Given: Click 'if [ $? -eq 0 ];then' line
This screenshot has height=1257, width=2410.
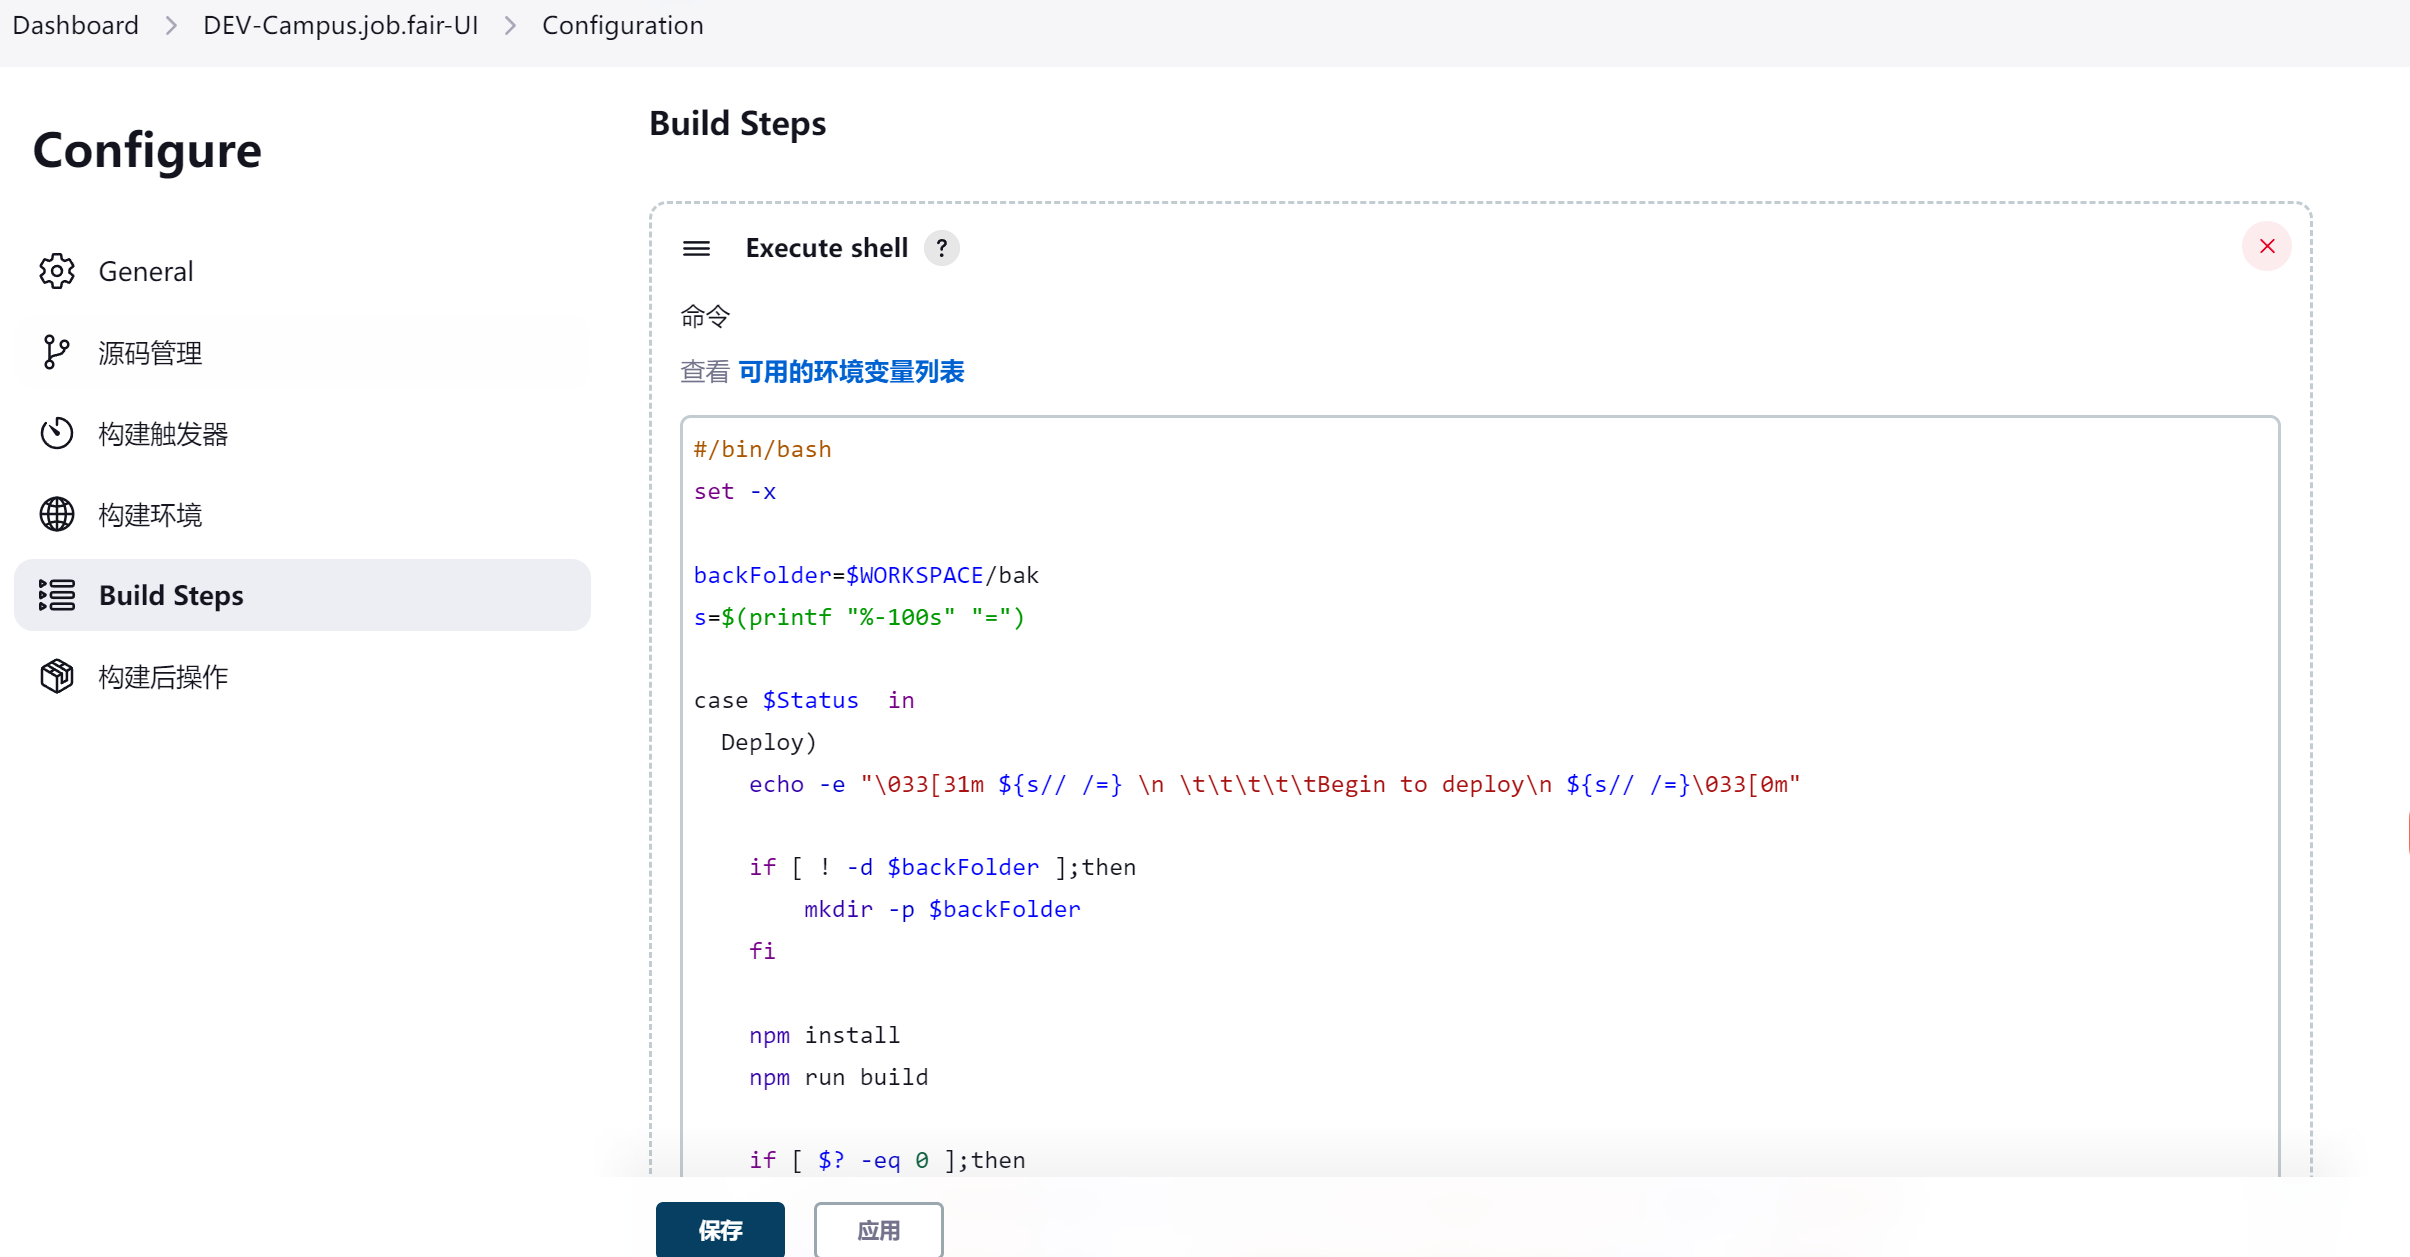Looking at the screenshot, I should click(x=887, y=1160).
